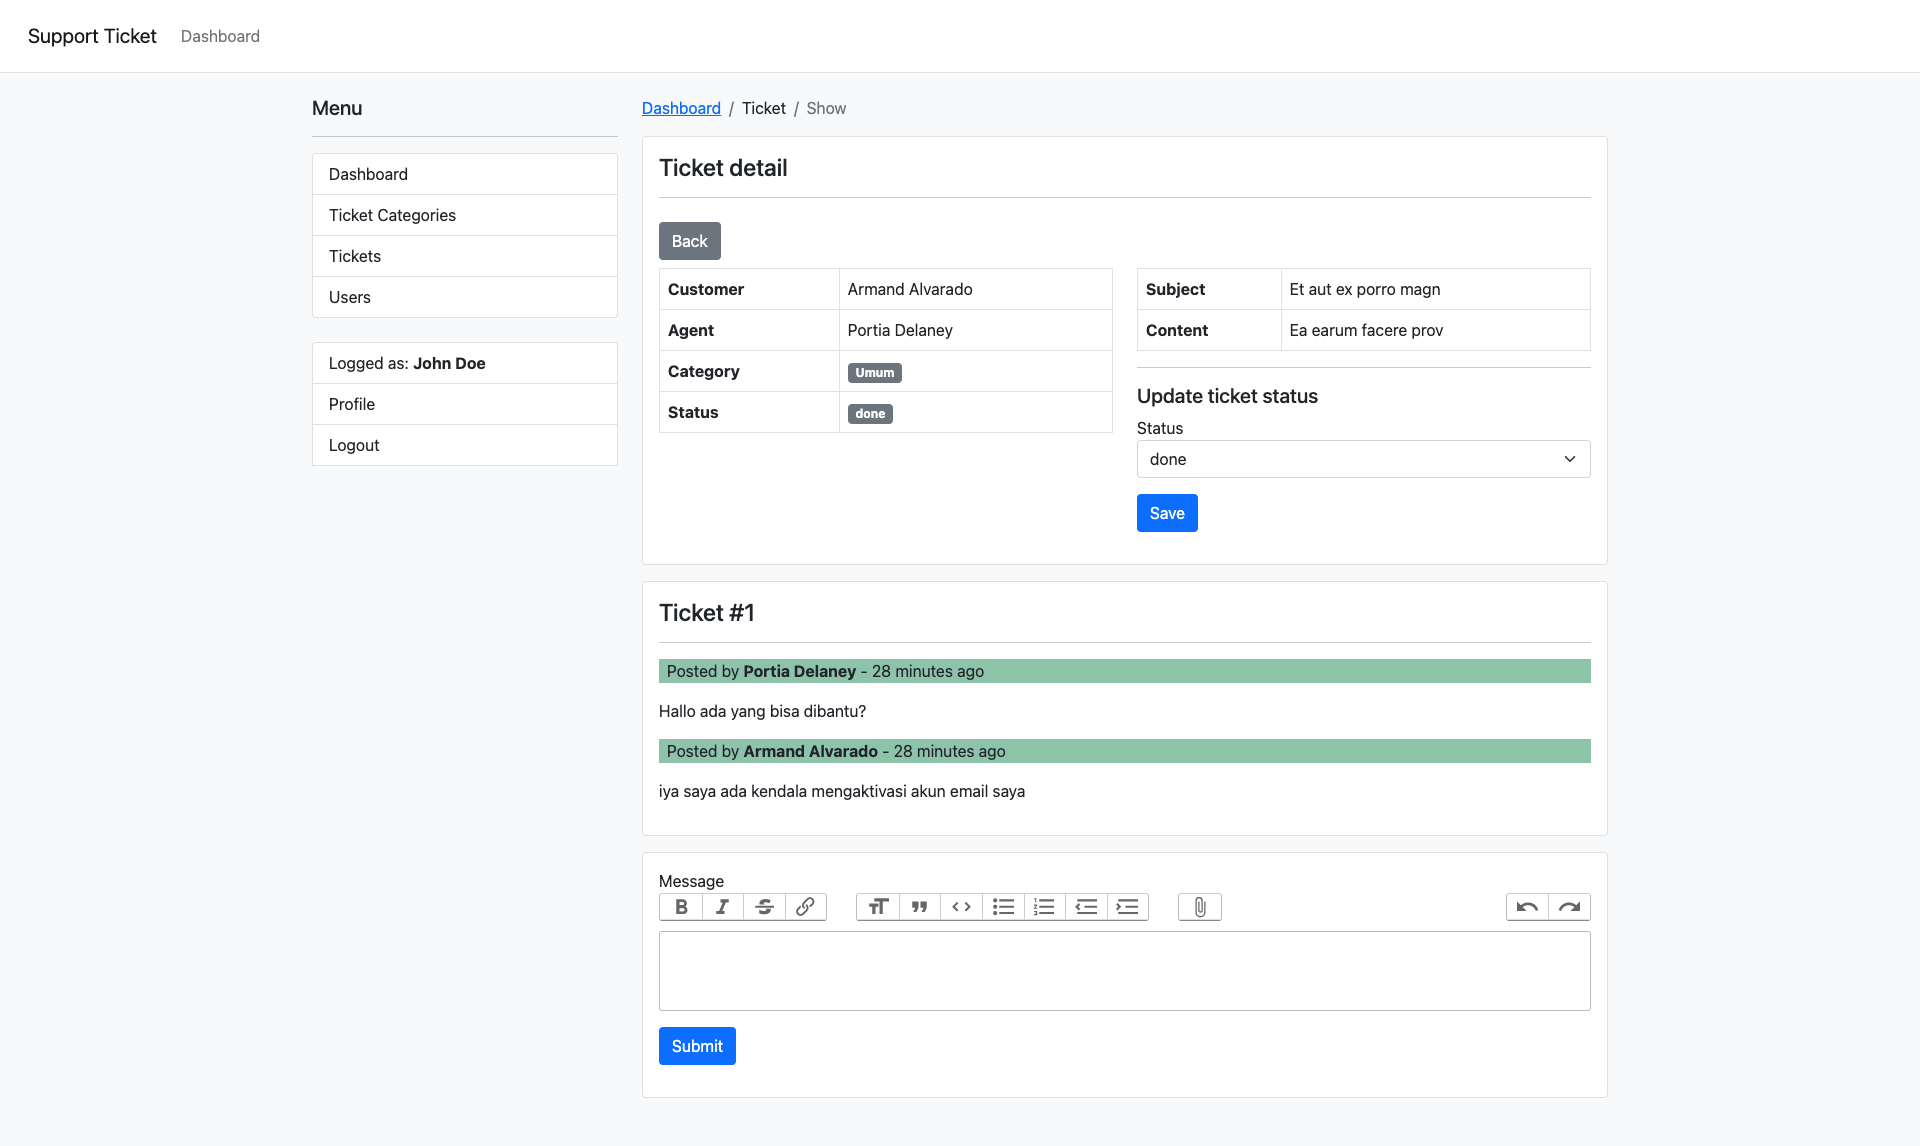This screenshot has width=1920, height=1146.
Task: Toggle bold formatting in message editor
Action: pos(681,907)
